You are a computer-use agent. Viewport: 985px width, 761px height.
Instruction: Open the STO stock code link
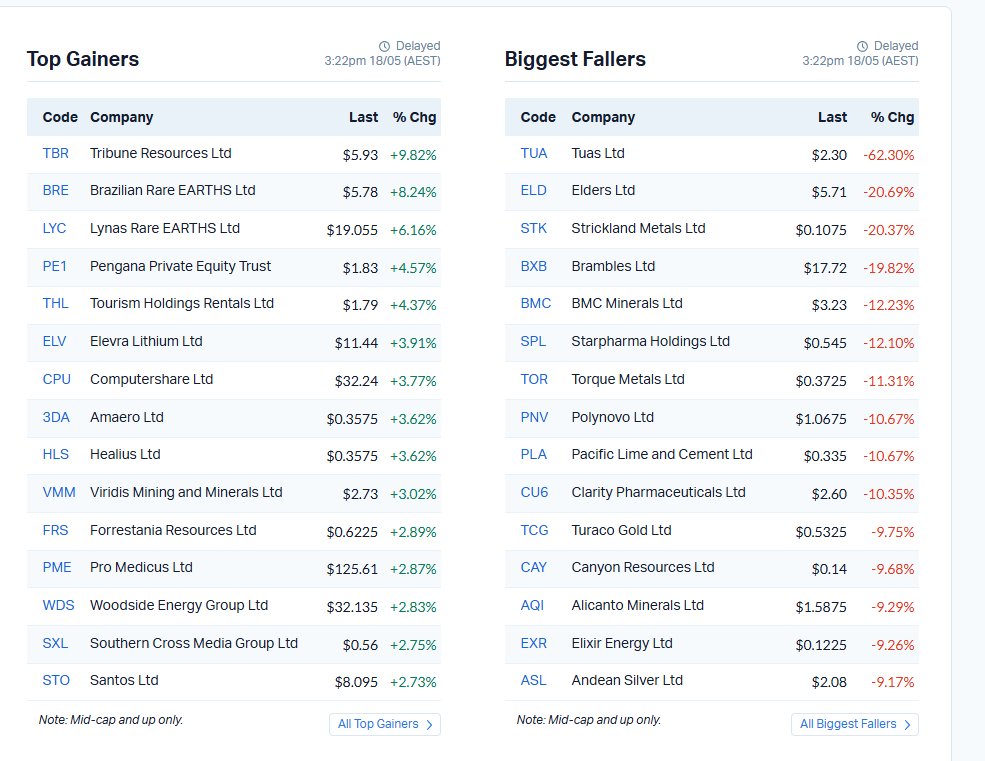[56, 681]
